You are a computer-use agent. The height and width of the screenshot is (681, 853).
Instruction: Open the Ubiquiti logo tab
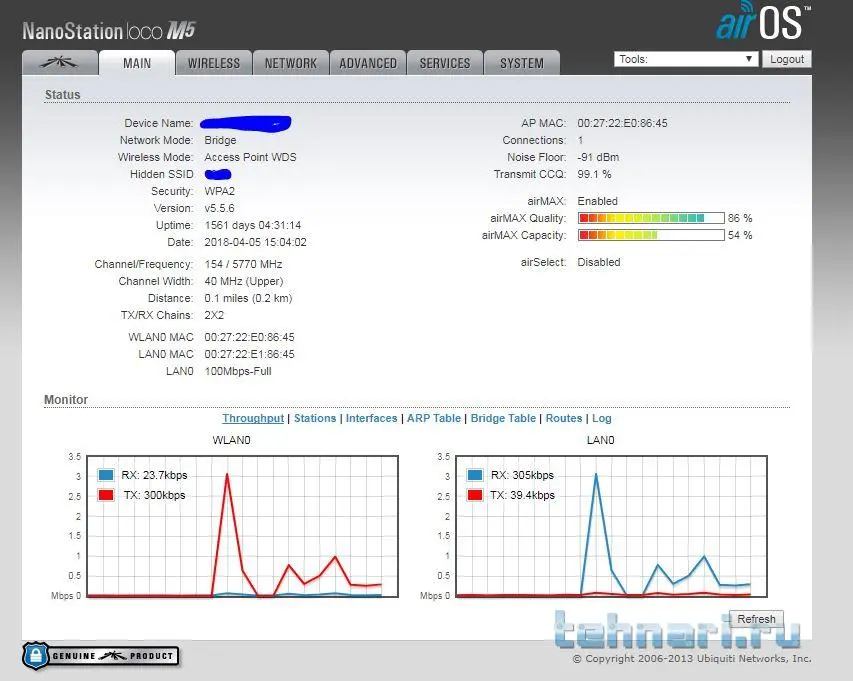60,63
